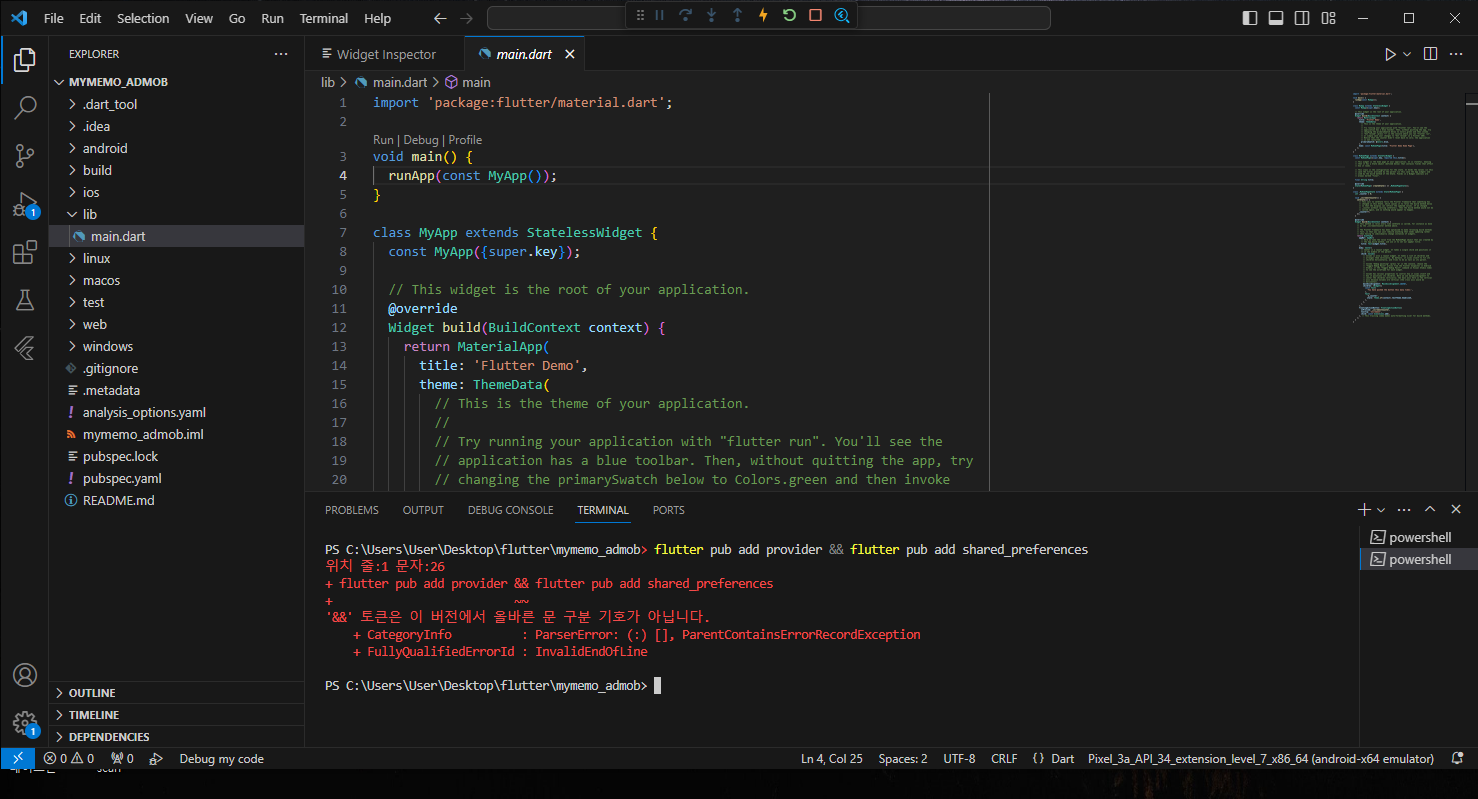The height and width of the screenshot is (799, 1478).
Task: Open the Search view in the activity bar
Action: pyautogui.click(x=25, y=108)
